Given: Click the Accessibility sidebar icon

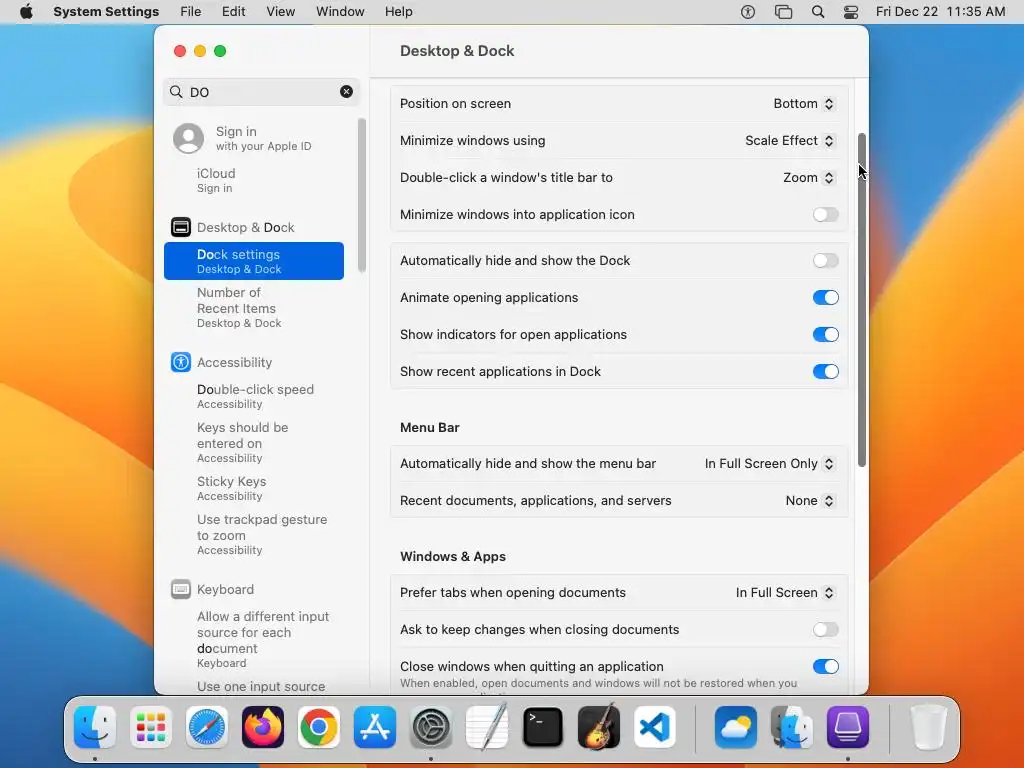Looking at the screenshot, I should (181, 362).
